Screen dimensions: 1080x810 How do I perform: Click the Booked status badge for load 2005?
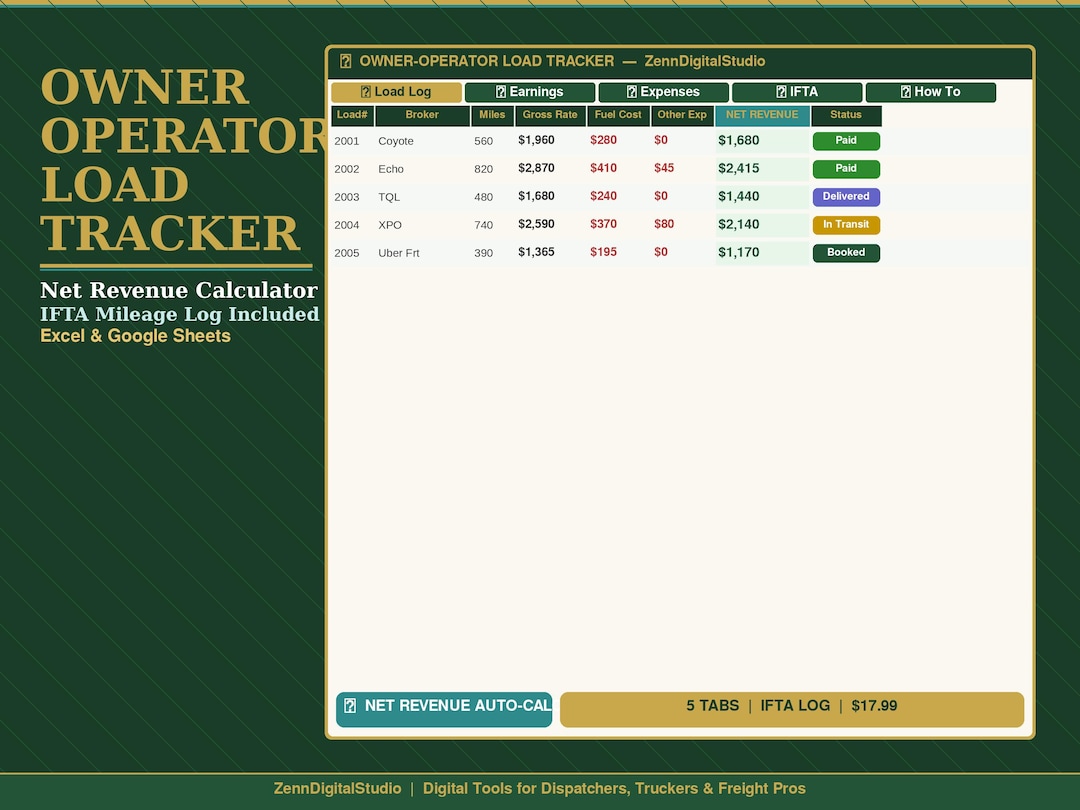point(846,253)
